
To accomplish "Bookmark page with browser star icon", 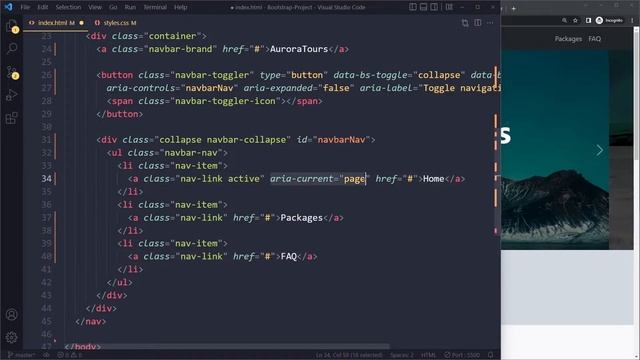I will click(x=575, y=20).
